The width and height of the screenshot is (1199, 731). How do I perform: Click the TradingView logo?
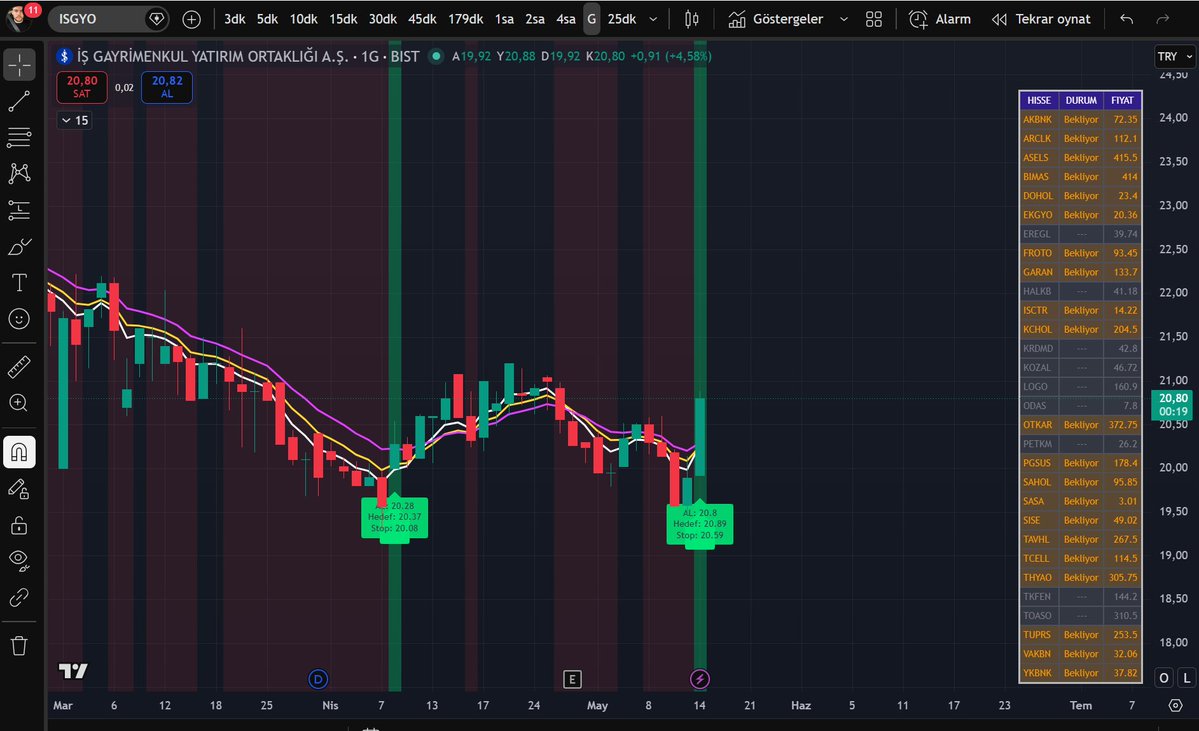tap(73, 671)
